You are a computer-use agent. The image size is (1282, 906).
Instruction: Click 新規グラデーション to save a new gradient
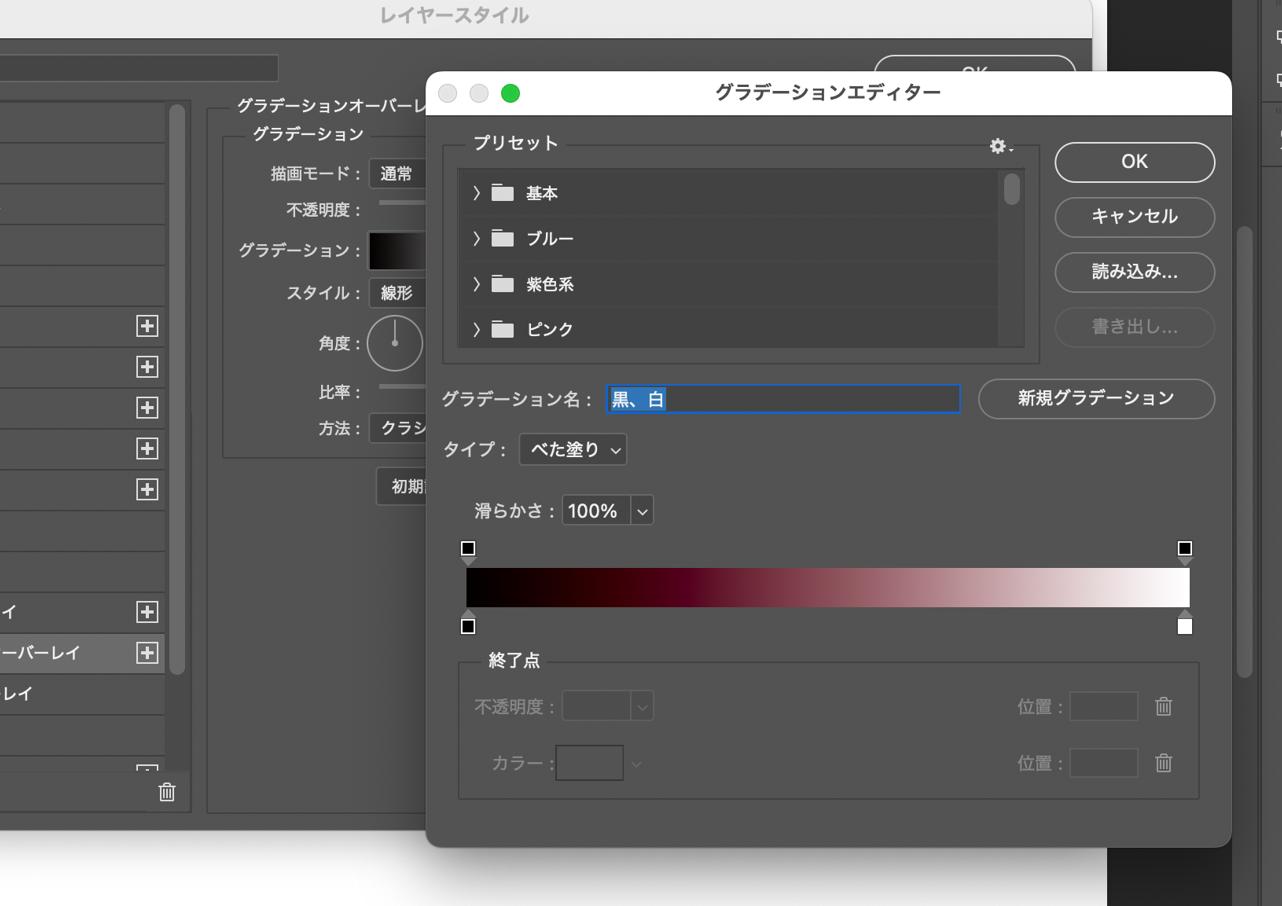pyautogui.click(x=1096, y=398)
